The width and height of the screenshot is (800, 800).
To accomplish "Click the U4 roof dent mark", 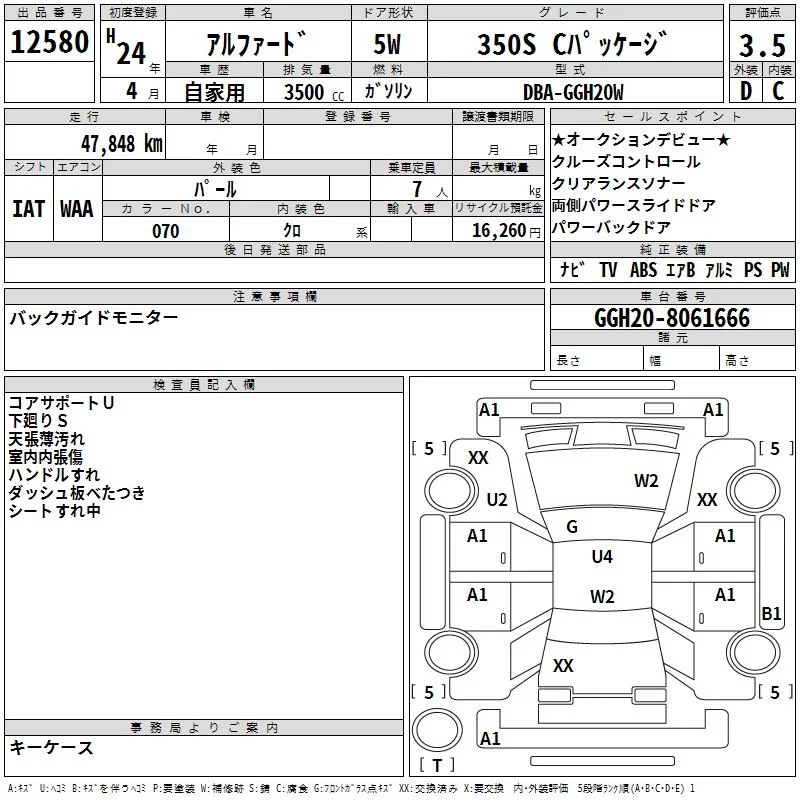I will point(602,557).
